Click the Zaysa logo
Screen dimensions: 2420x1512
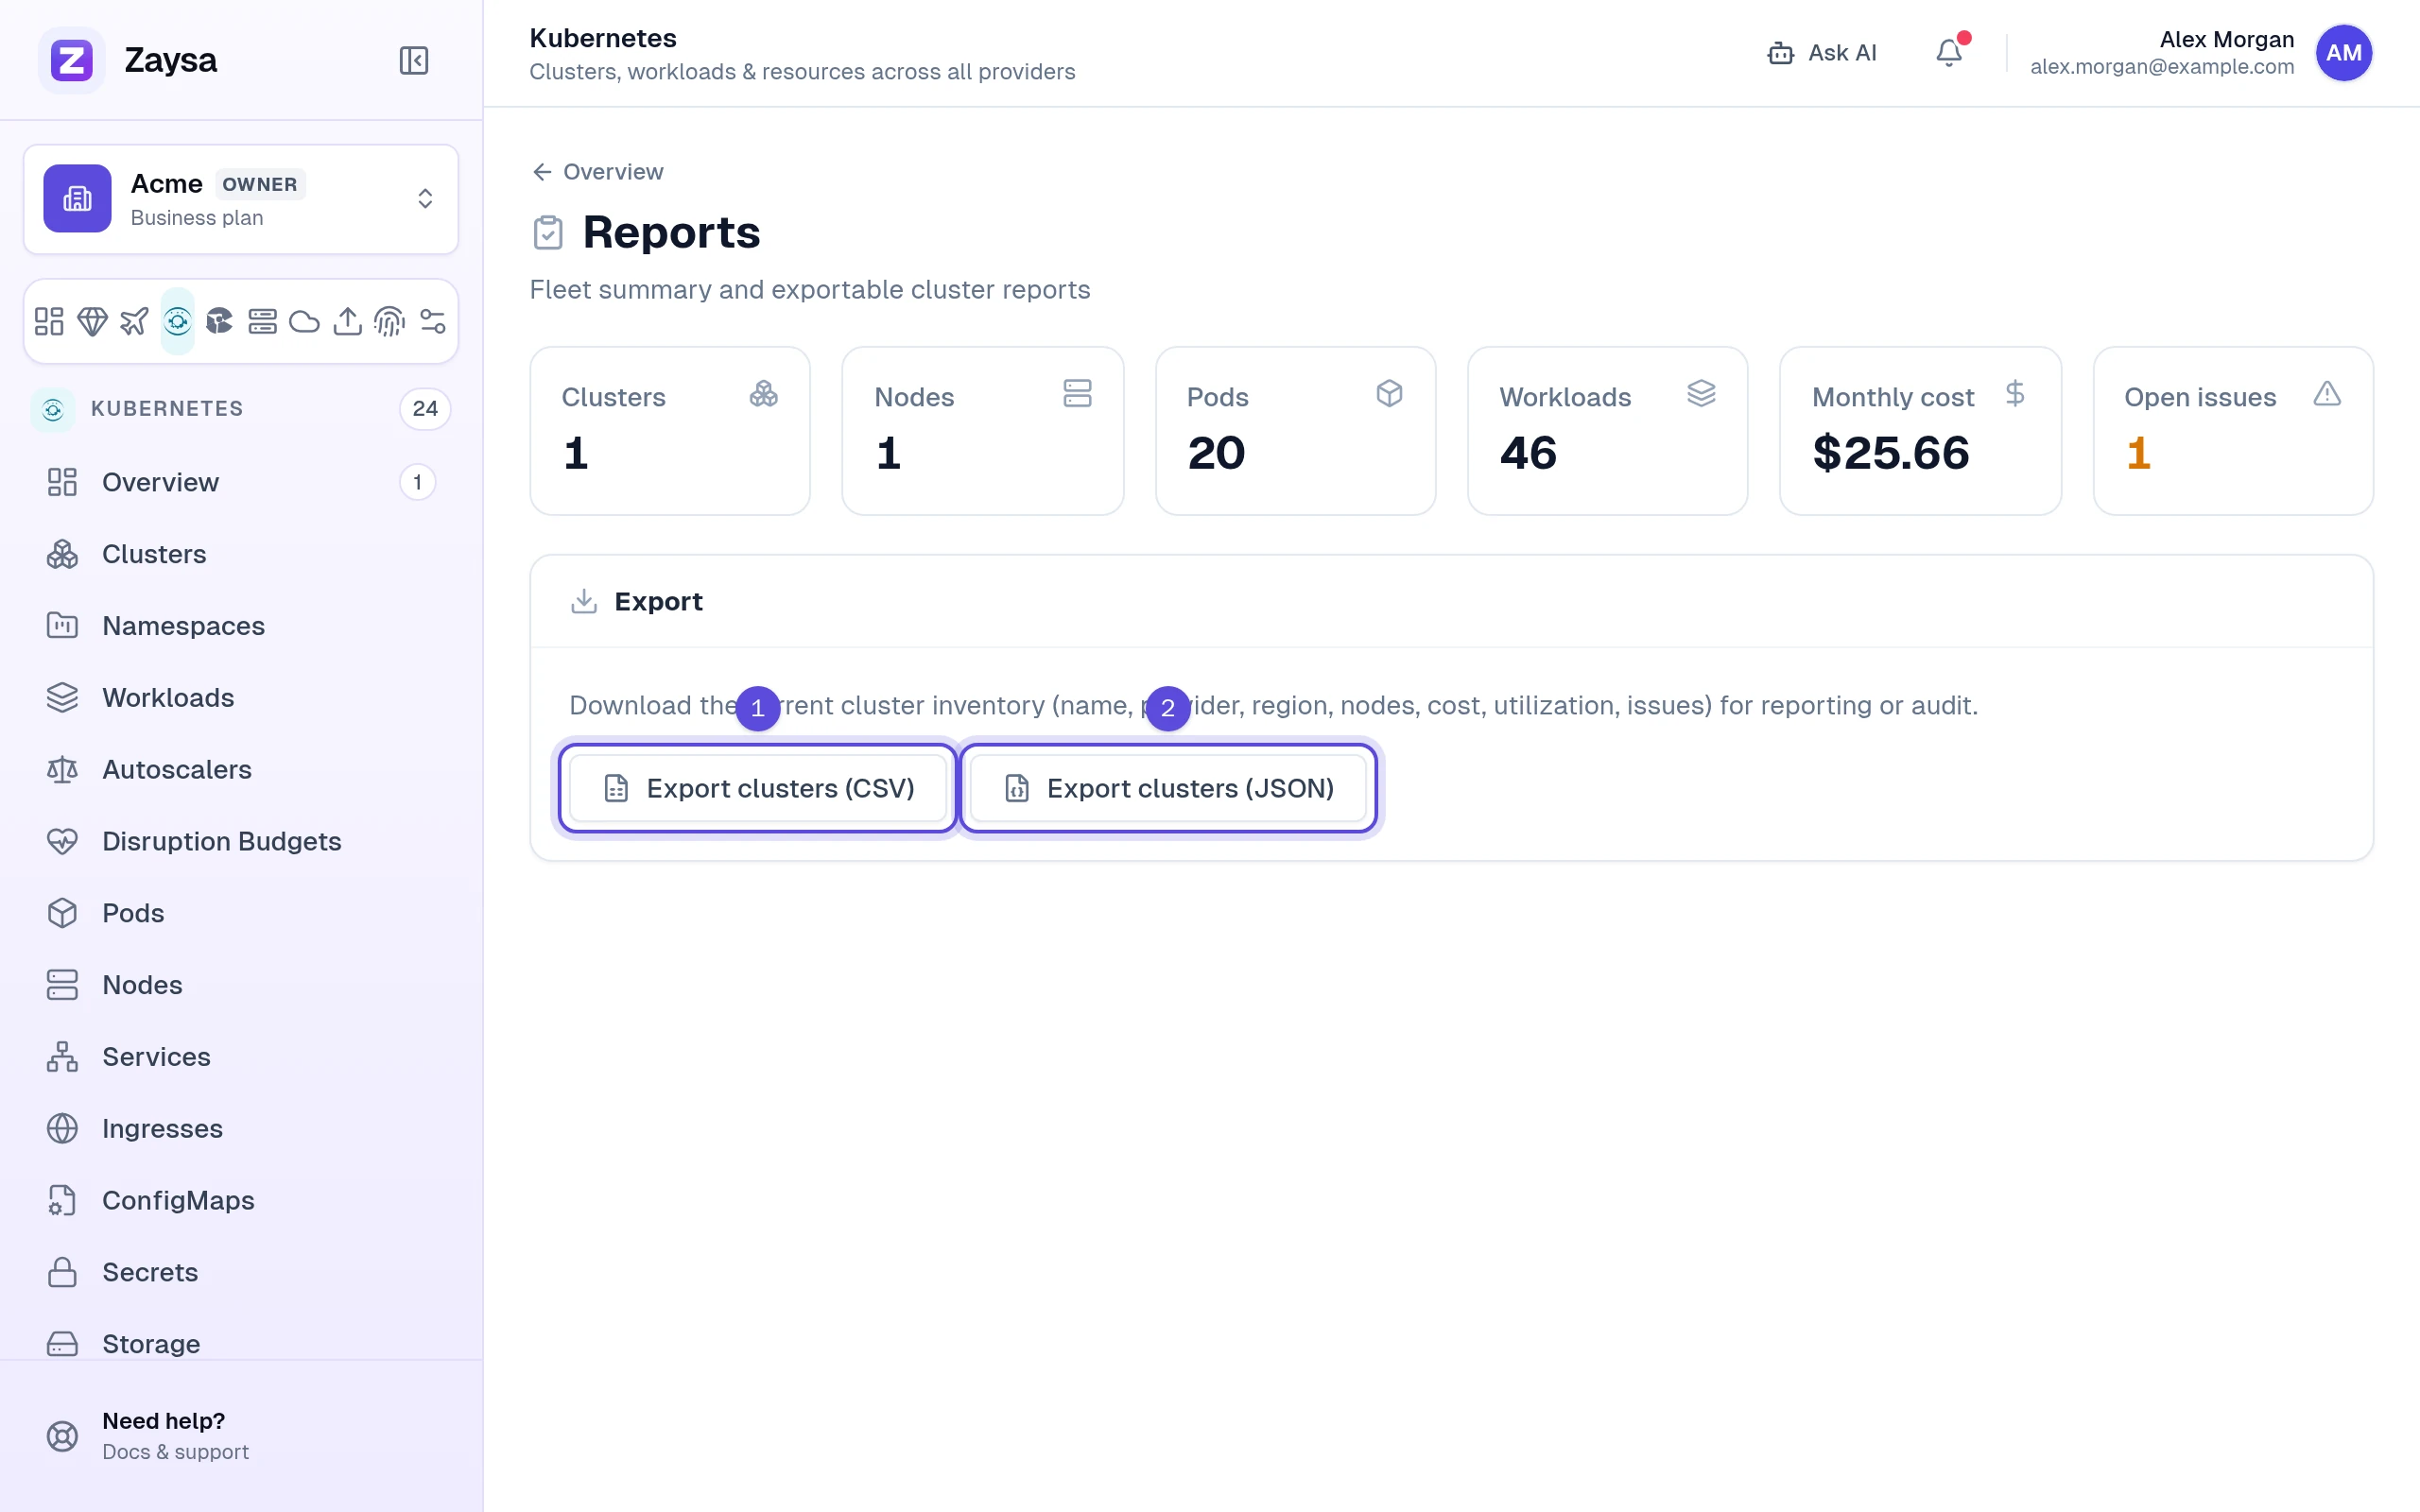click(72, 60)
